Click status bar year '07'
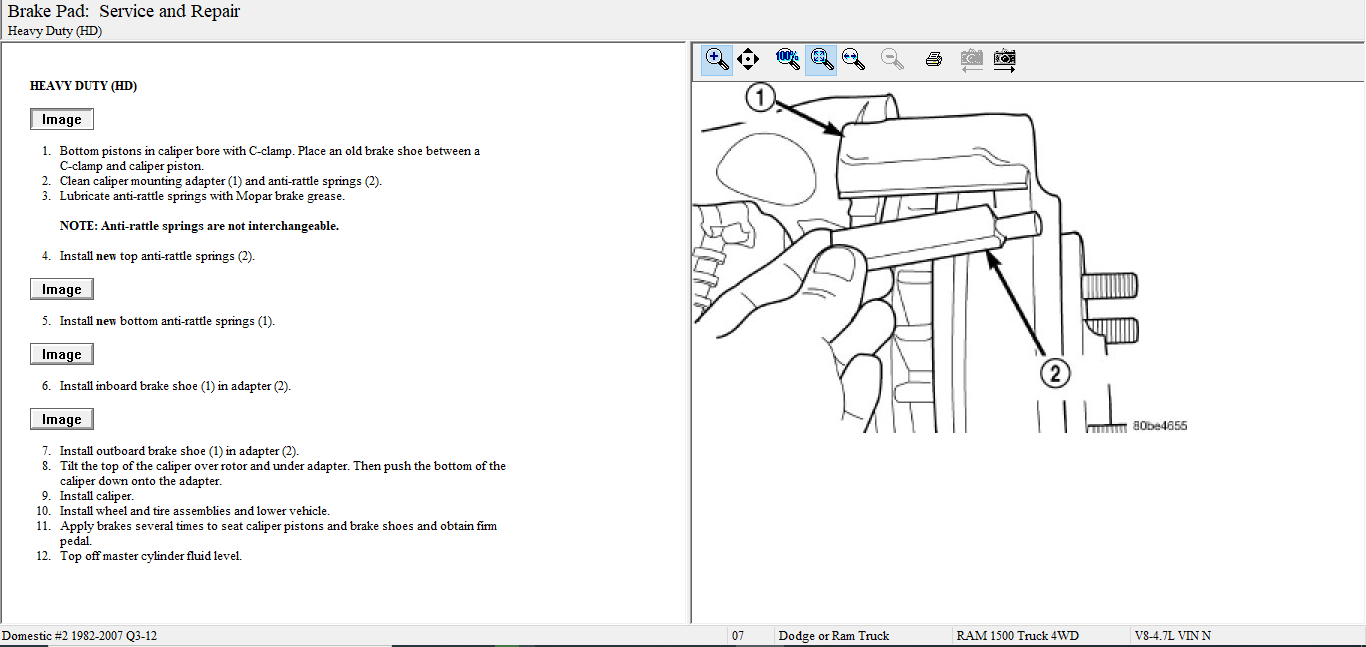Viewport: 1366px width, 647px height. click(x=738, y=636)
